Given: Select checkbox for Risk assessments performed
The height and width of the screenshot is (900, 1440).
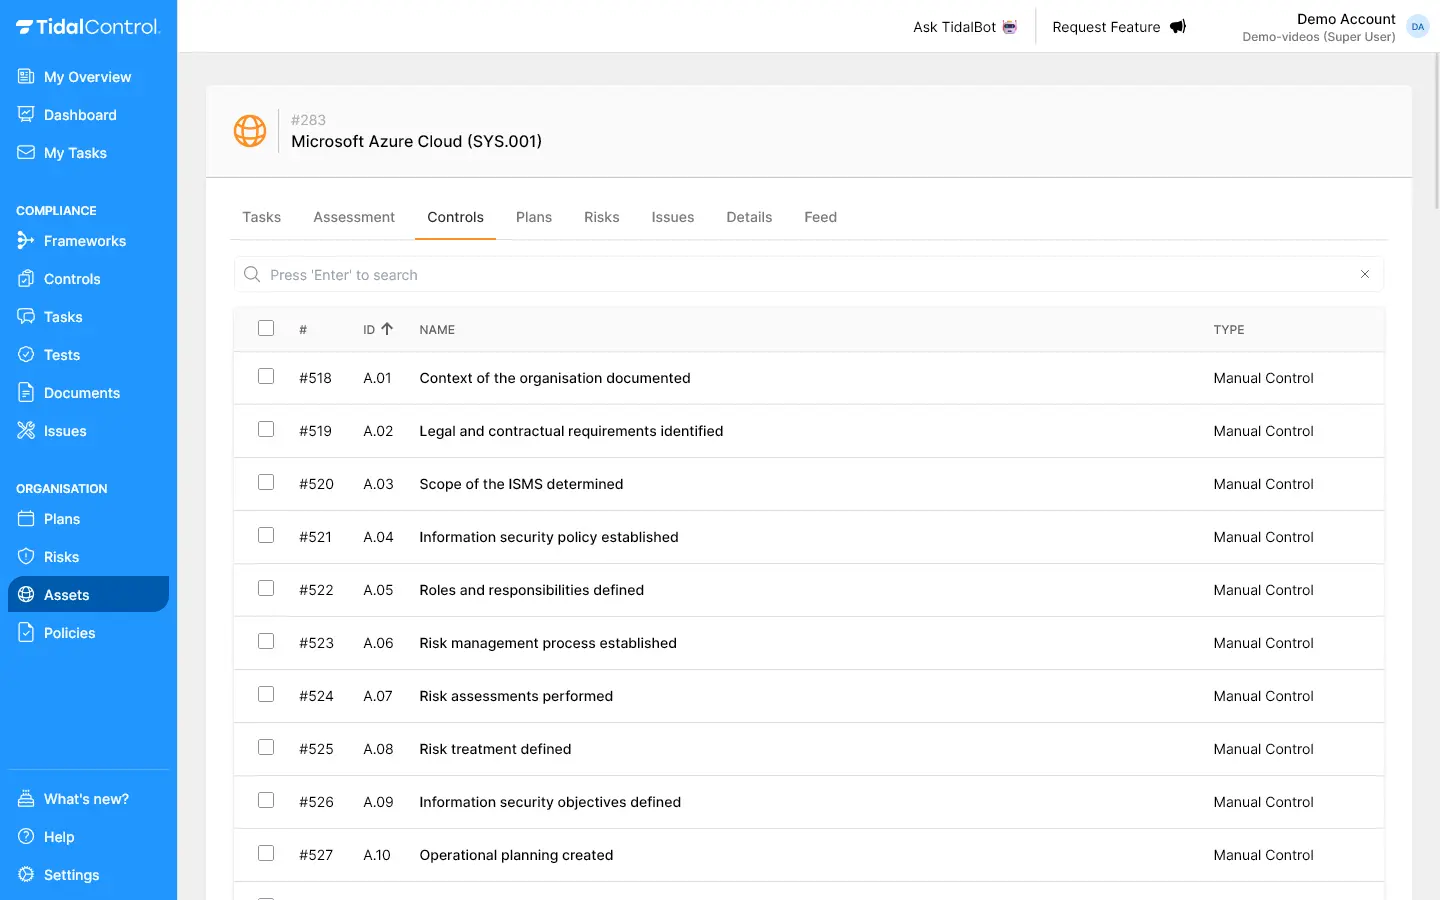Looking at the screenshot, I should 266,695.
